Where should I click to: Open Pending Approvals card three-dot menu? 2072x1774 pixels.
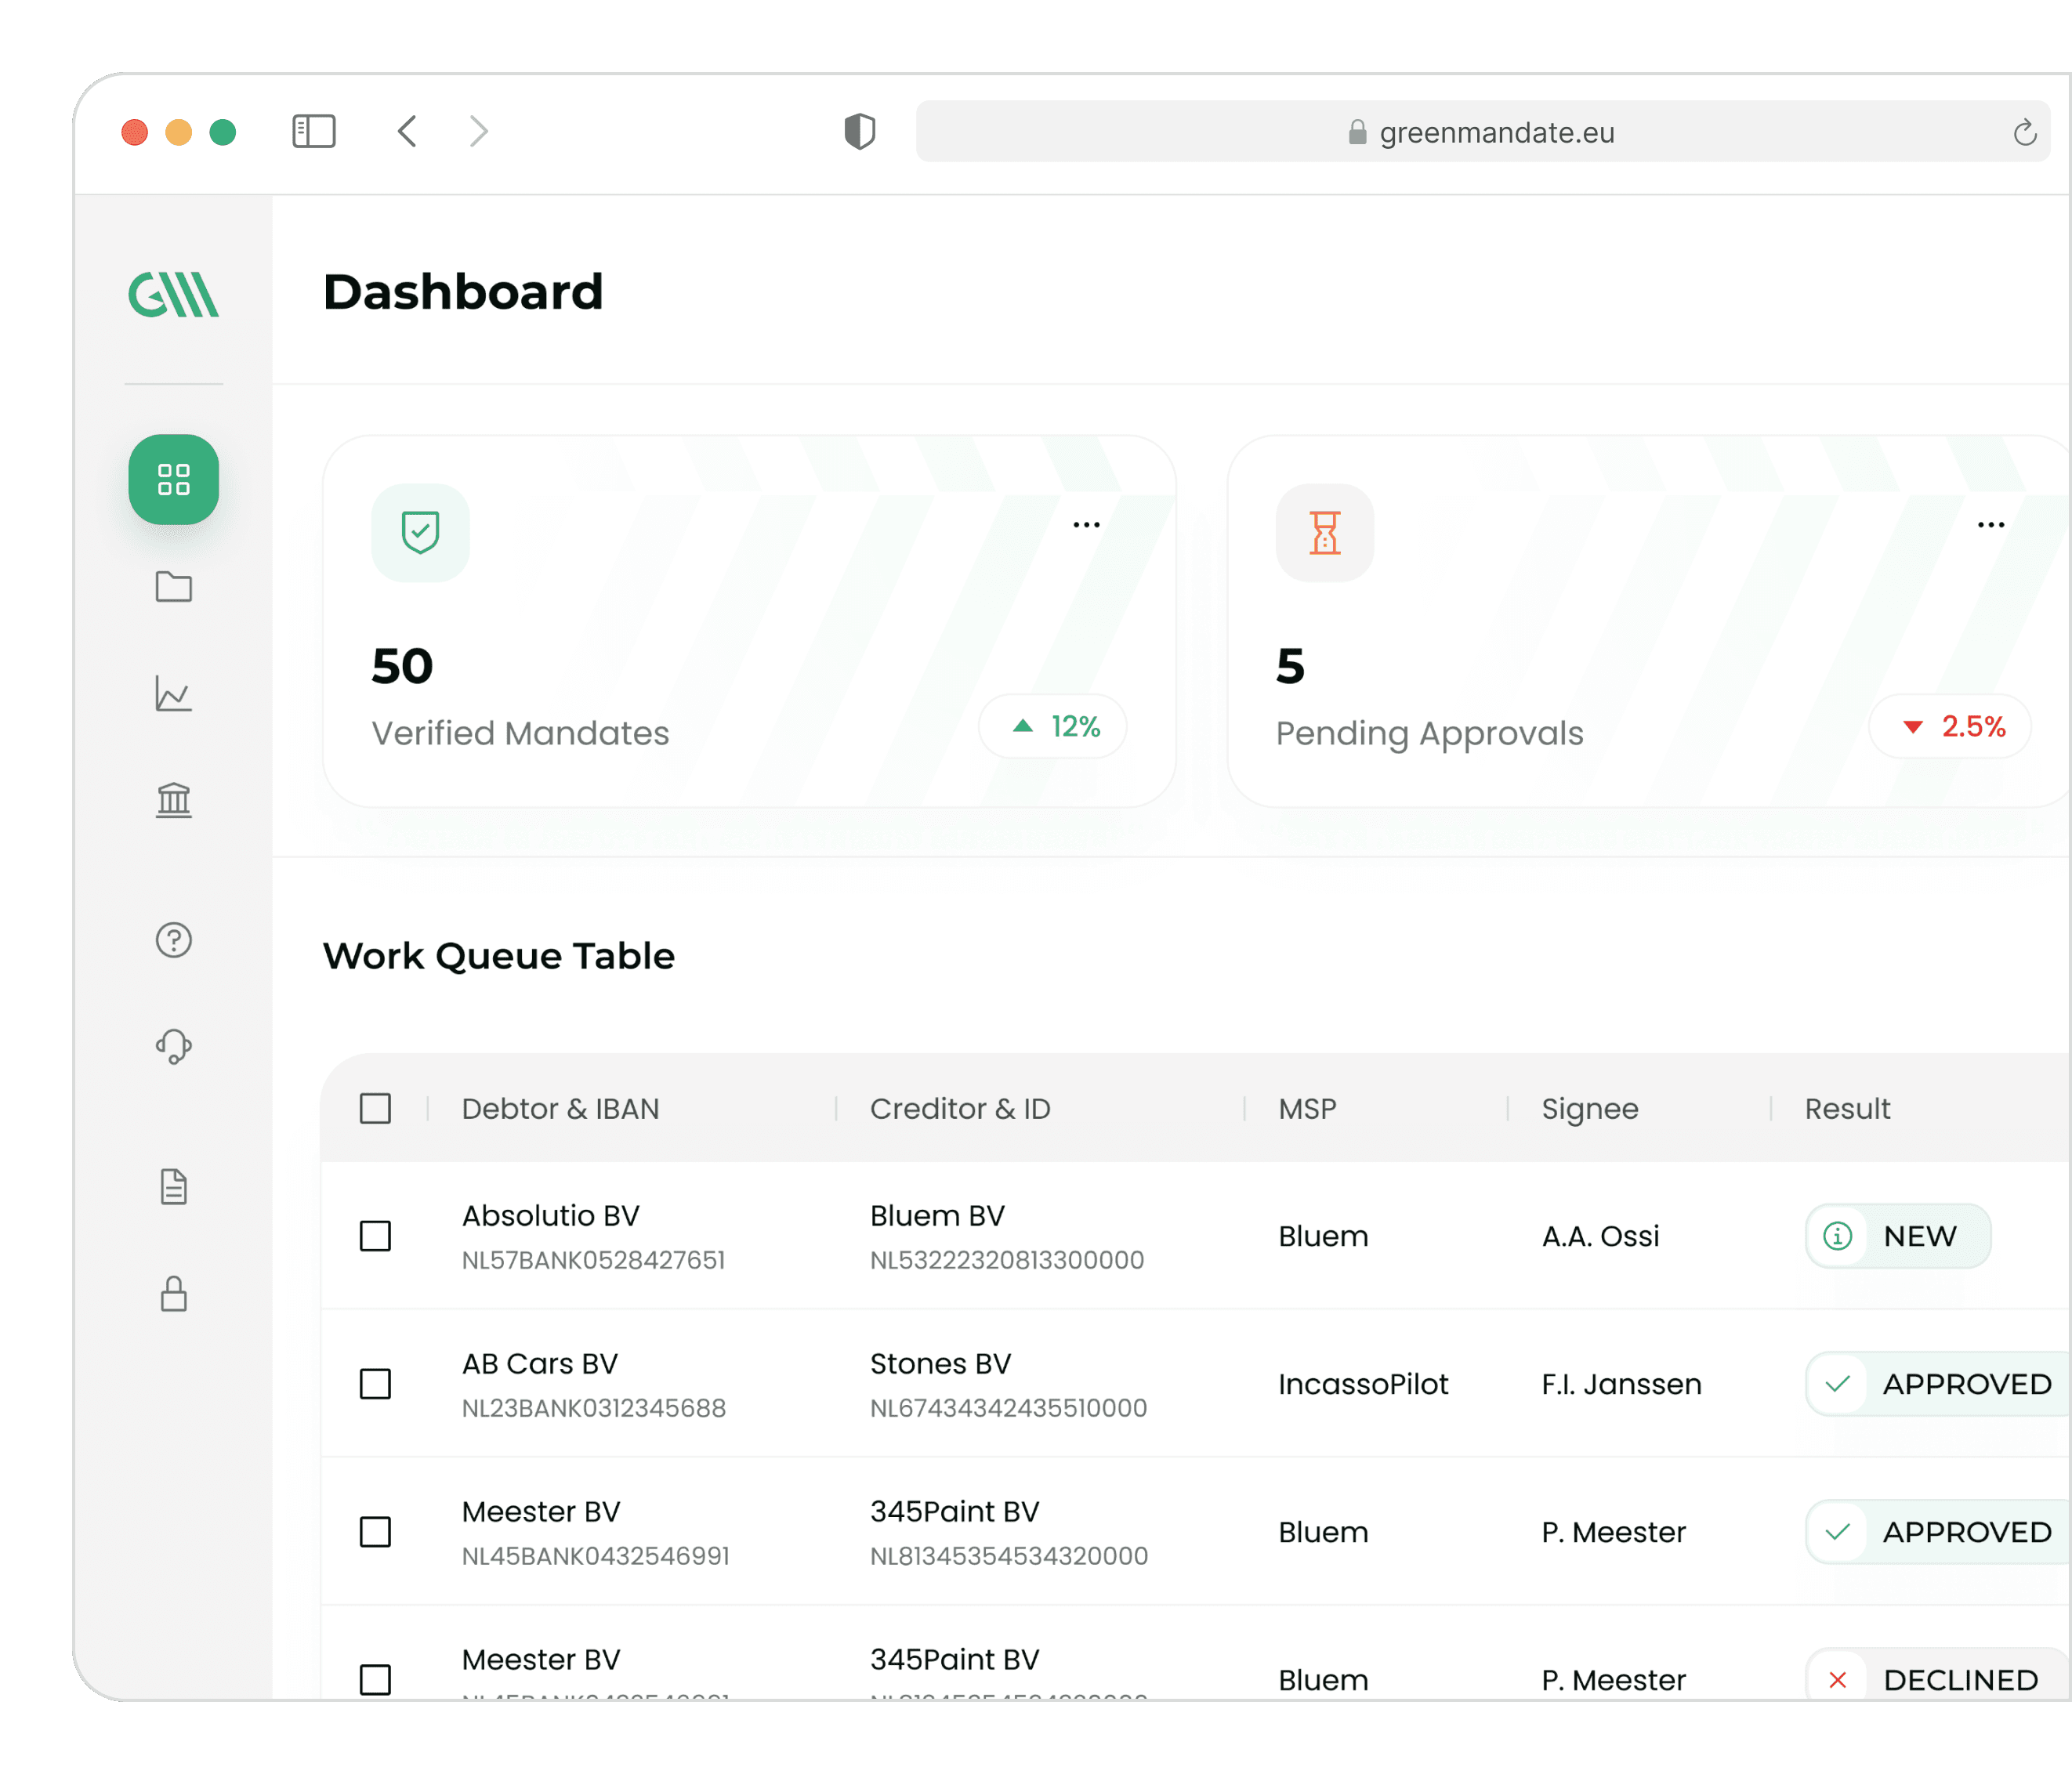1990,525
